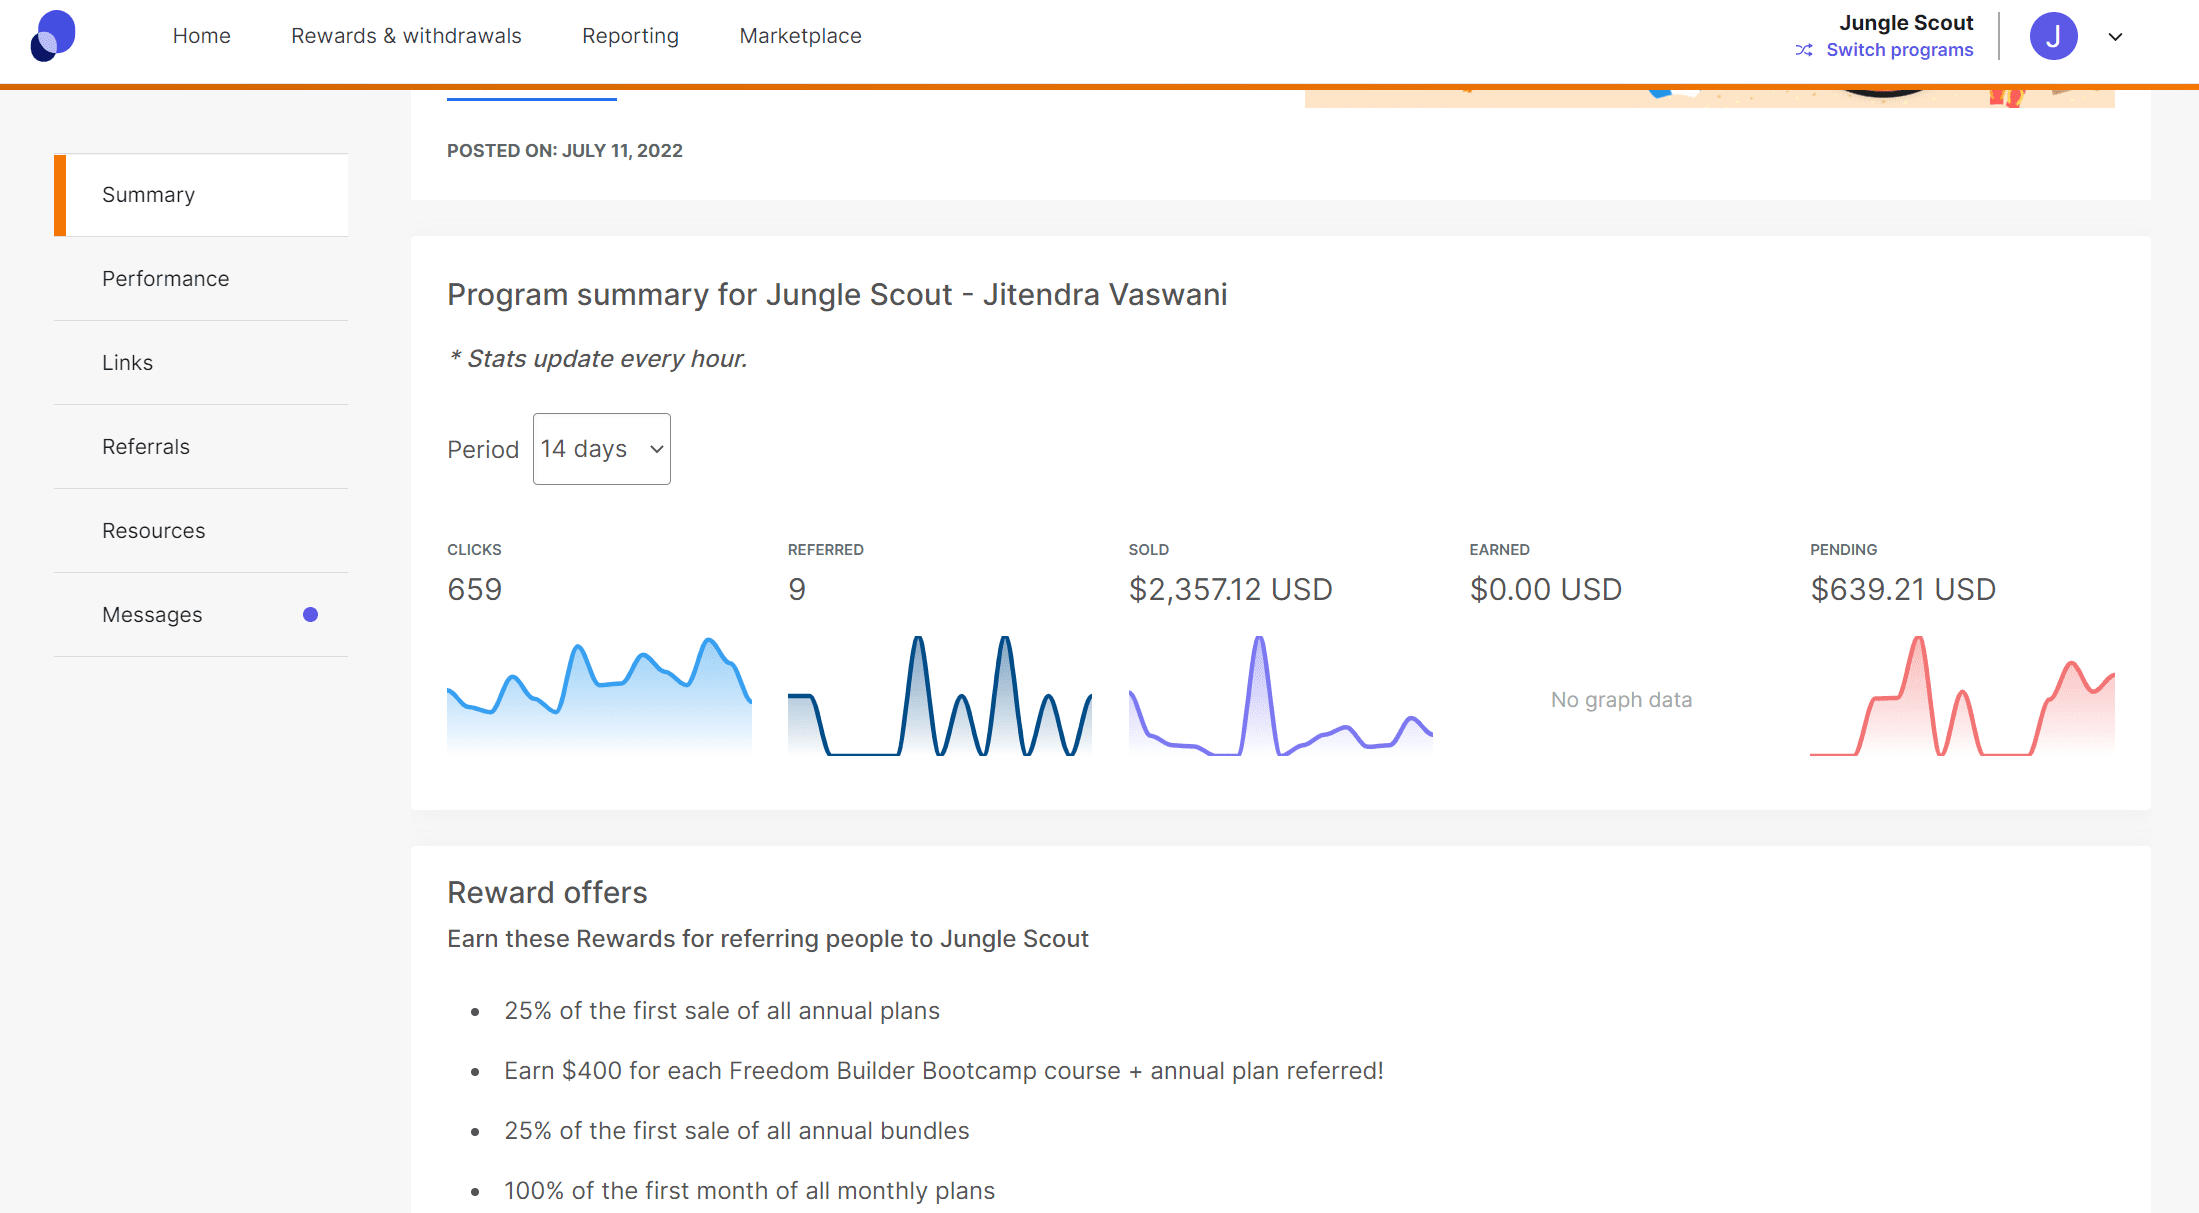
Task: Navigate to Marketplace
Action: click(x=800, y=36)
